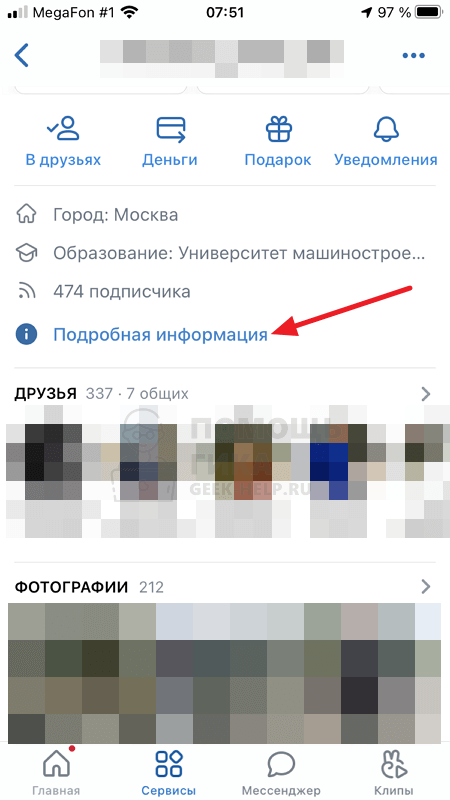The image size is (450, 800).
Task: Open the Друзья heading
Action: coord(45,393)
